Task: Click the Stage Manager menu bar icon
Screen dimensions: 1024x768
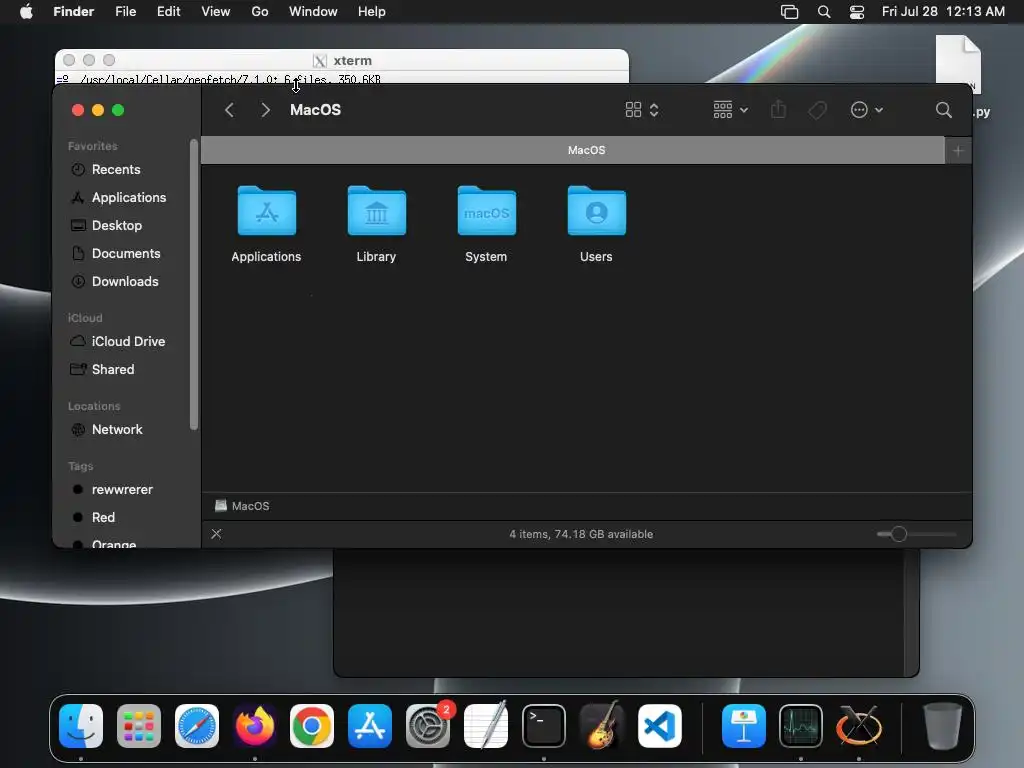Action: point(790,12)
